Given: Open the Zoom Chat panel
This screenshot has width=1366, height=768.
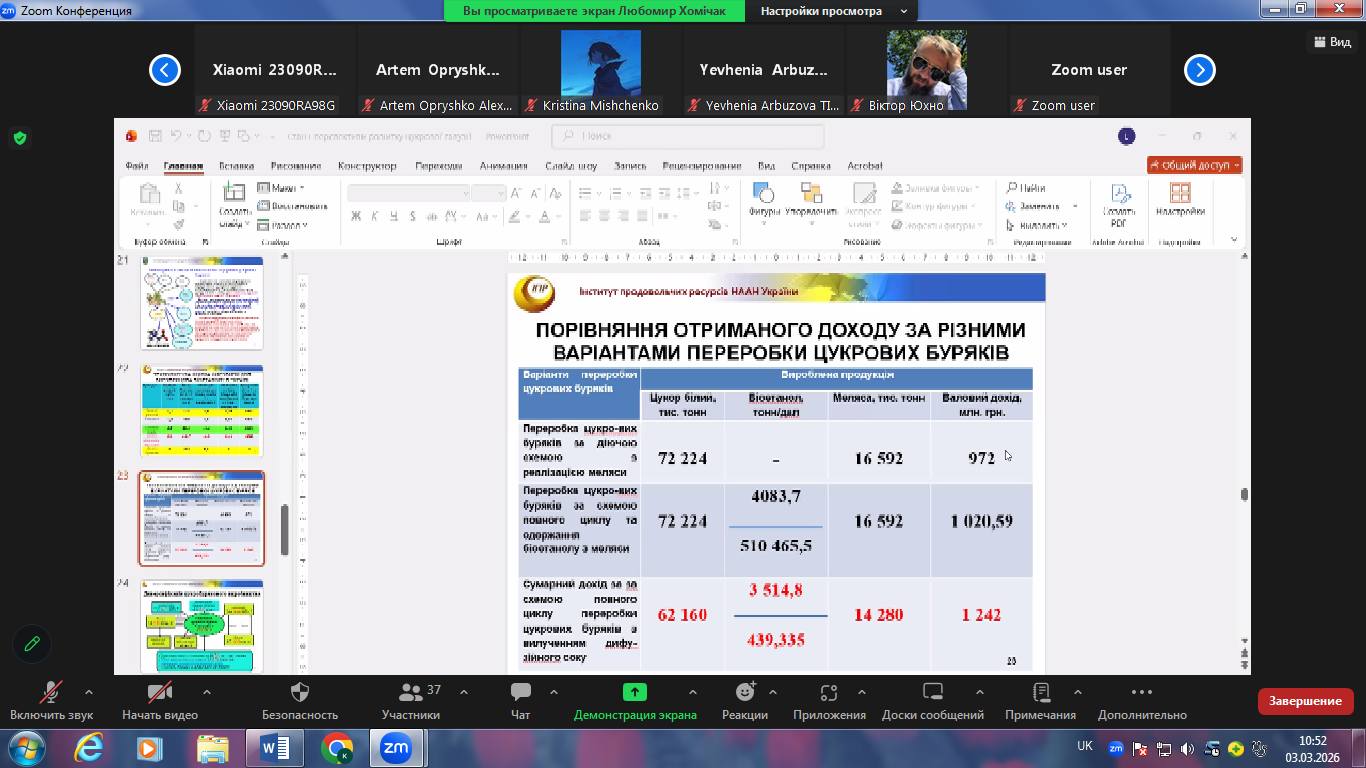Looking at the screenshot, I should 520,692.
